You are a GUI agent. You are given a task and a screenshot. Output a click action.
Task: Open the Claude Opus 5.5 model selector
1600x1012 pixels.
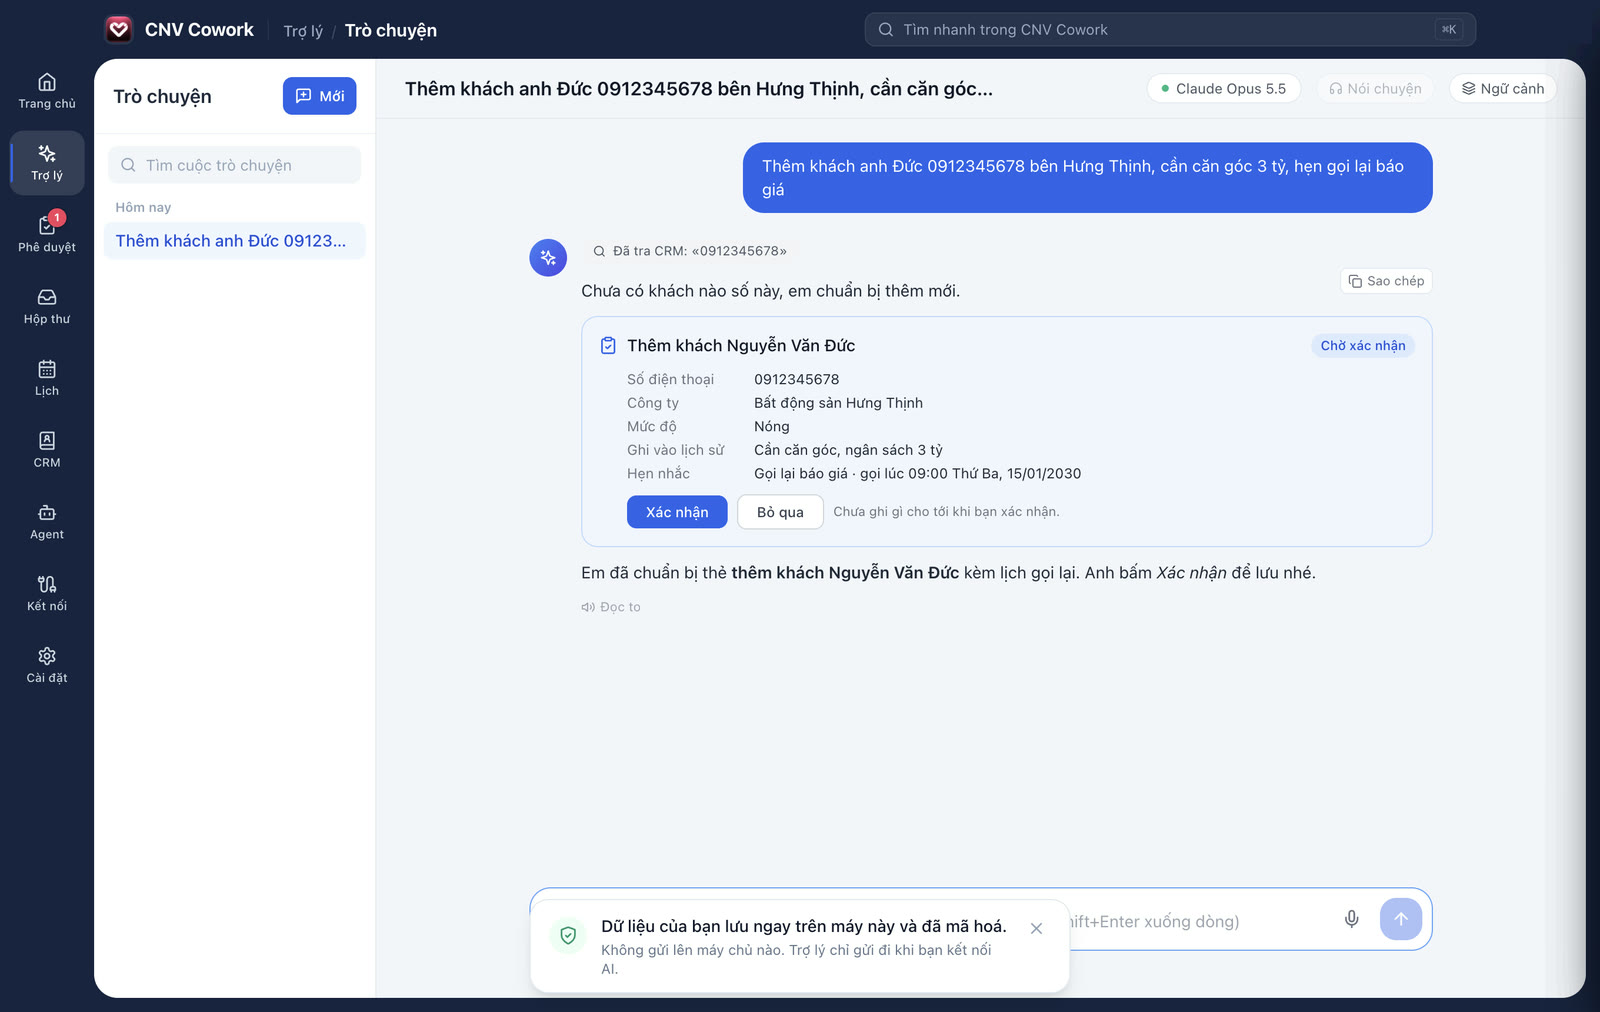click(1224, 89)
